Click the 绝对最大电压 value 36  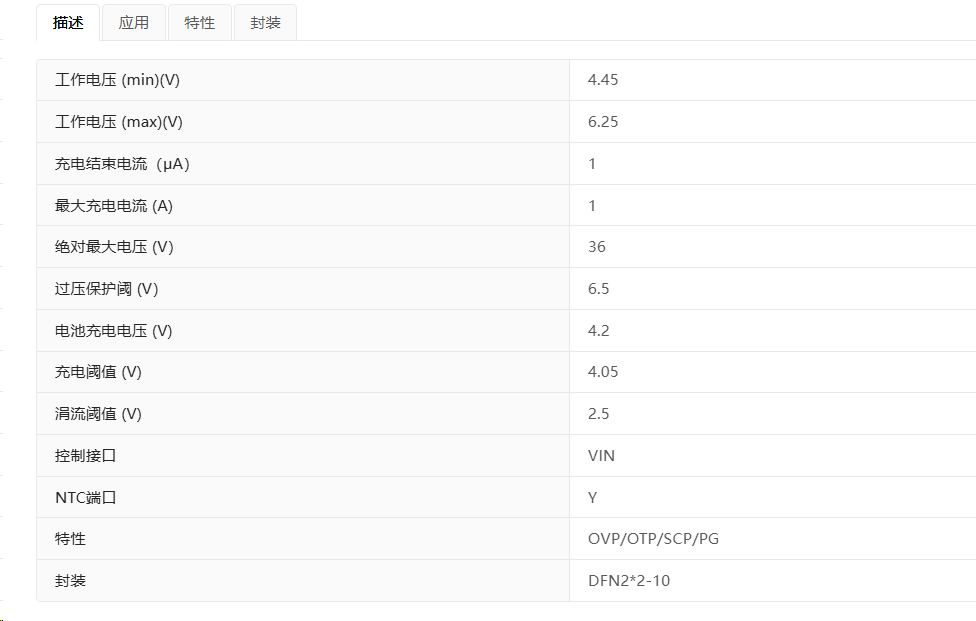[x=597, y=247]
